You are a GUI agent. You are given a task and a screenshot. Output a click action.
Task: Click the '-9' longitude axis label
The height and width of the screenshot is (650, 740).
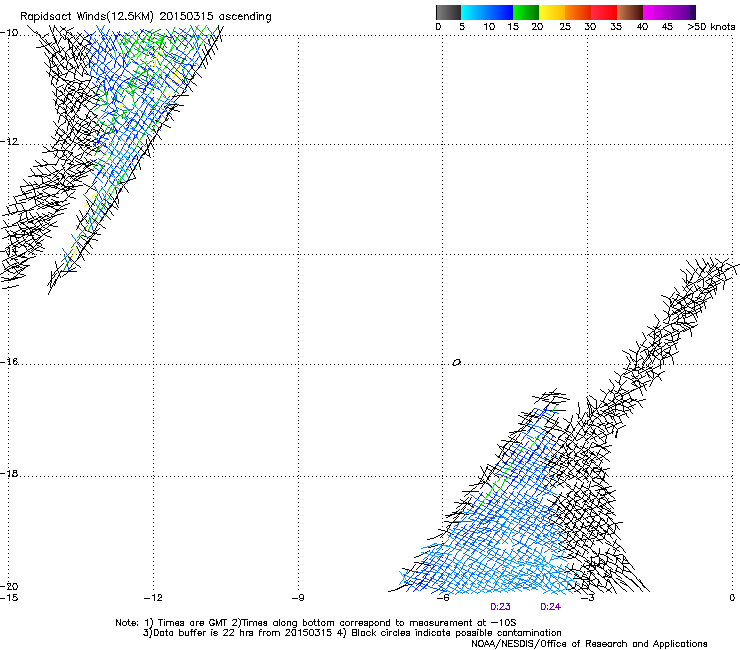pyautogui.click(x=298, y=598)
